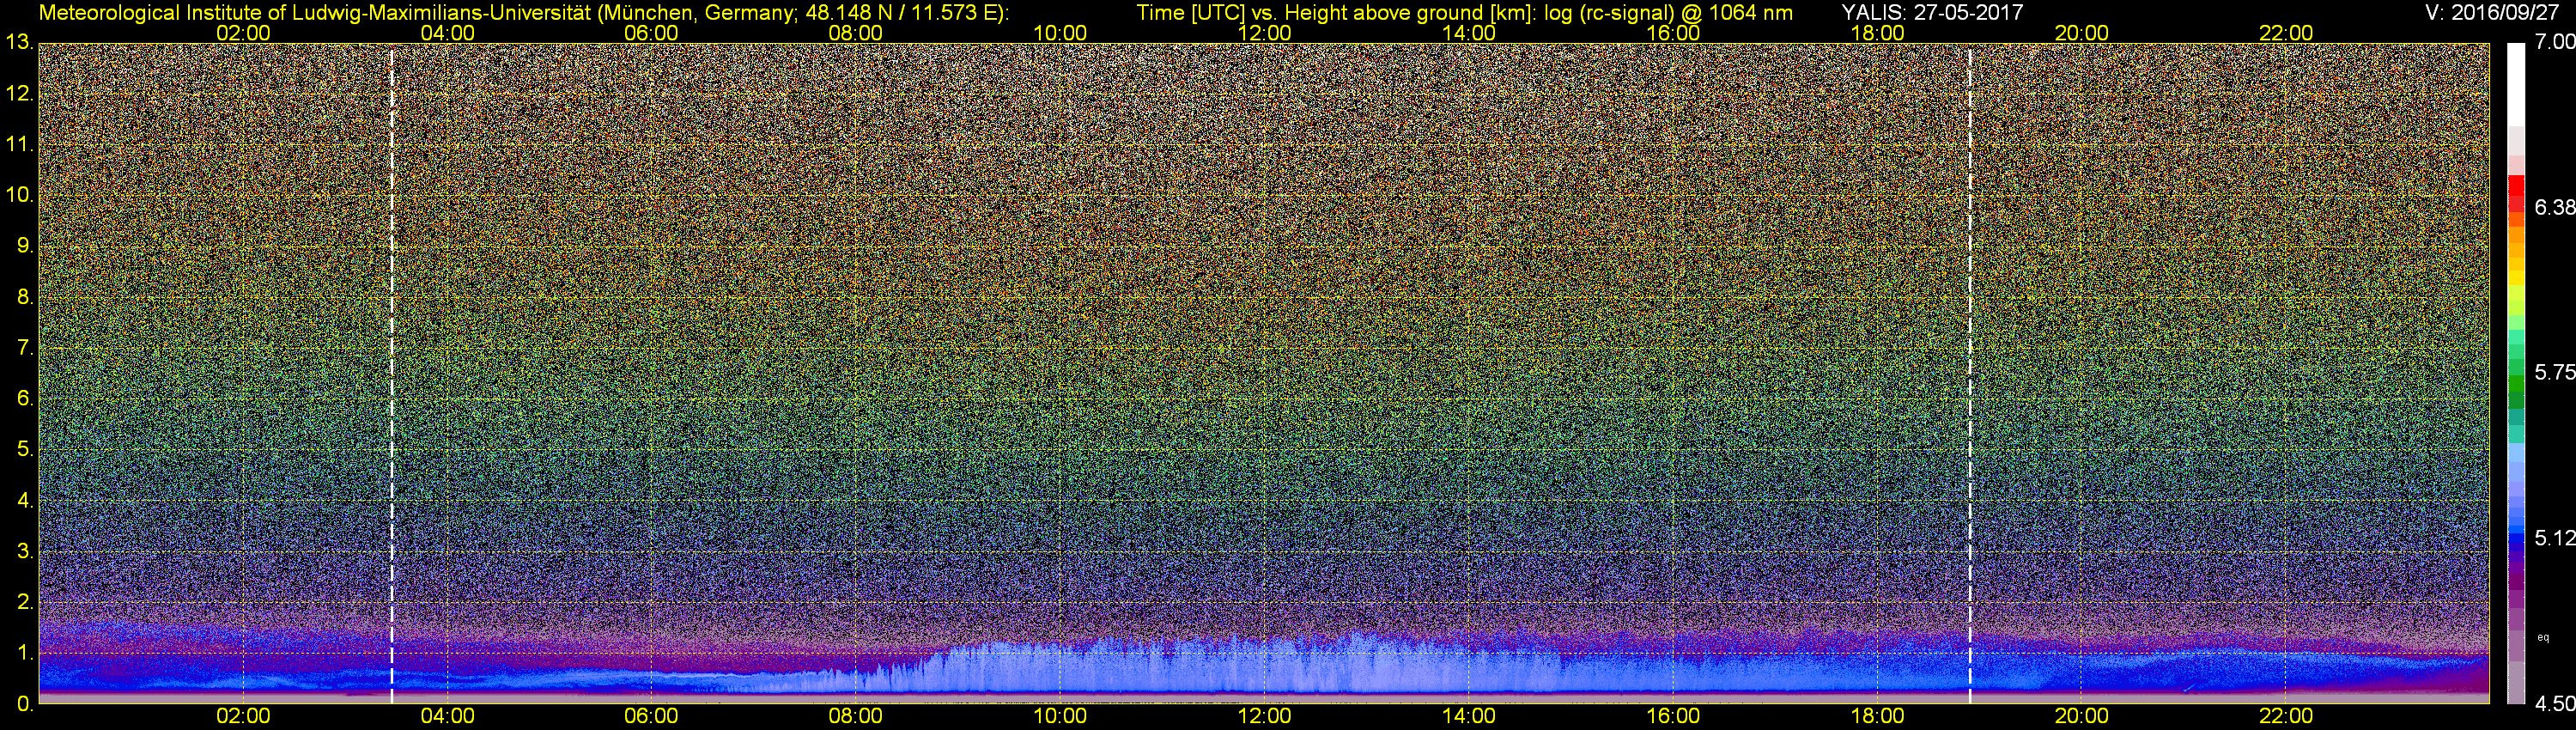This screenshot has height=730, width=2576.
Task: Click the 22:00 label on the bottom time axis
Action: point(2286,716)
